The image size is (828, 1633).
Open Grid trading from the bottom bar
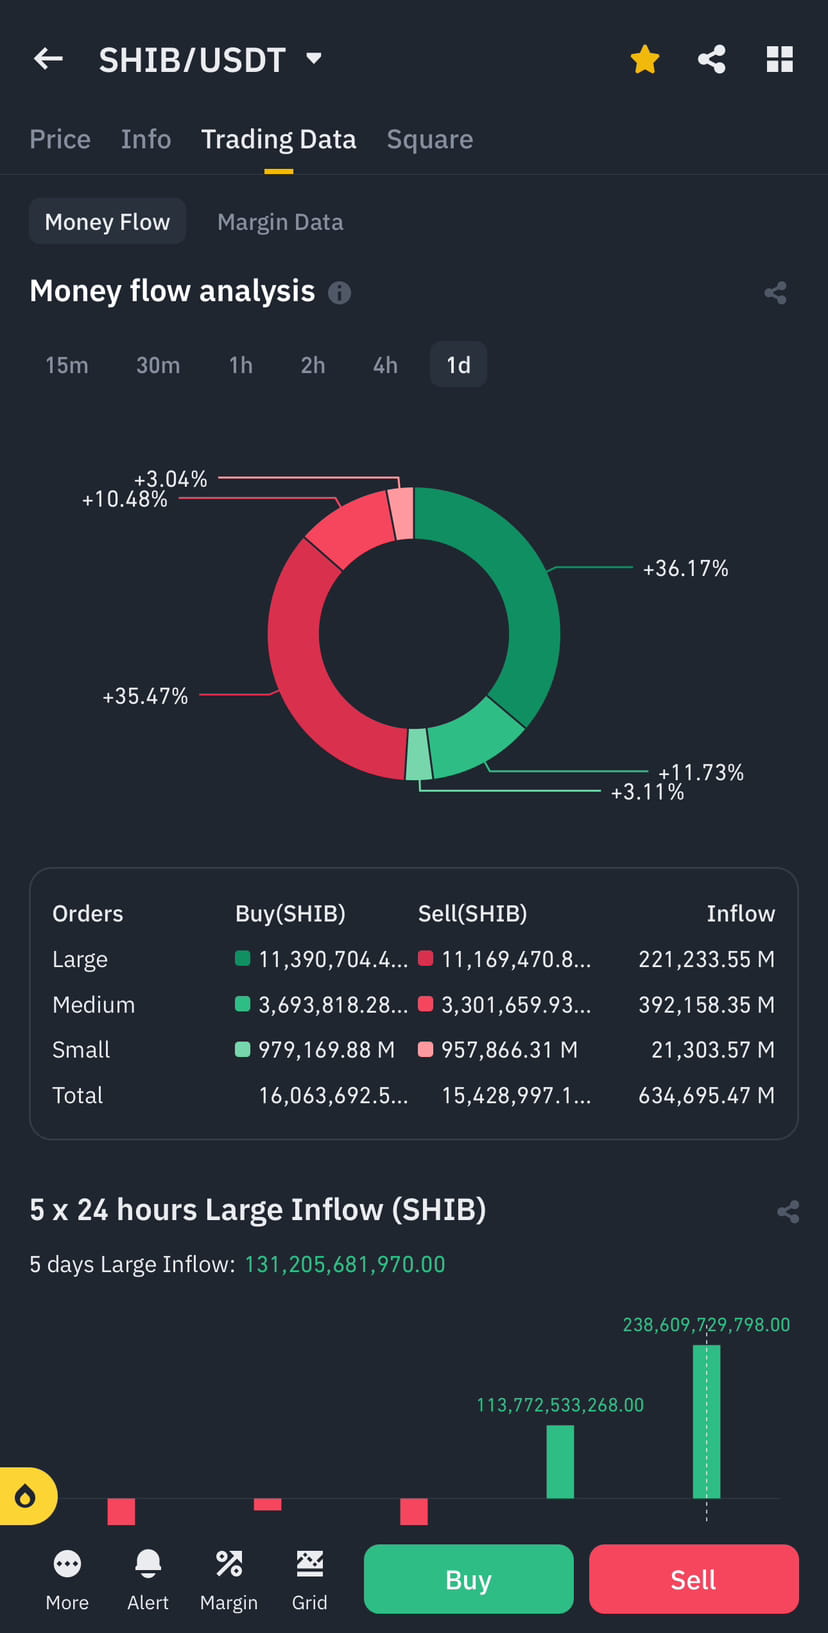coord(310,1580)
